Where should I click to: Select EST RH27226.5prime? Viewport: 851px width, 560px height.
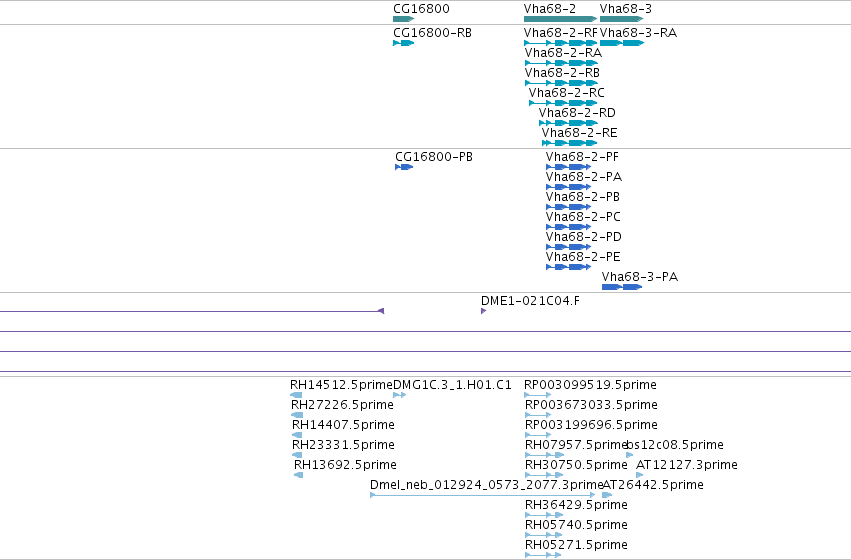342,405
